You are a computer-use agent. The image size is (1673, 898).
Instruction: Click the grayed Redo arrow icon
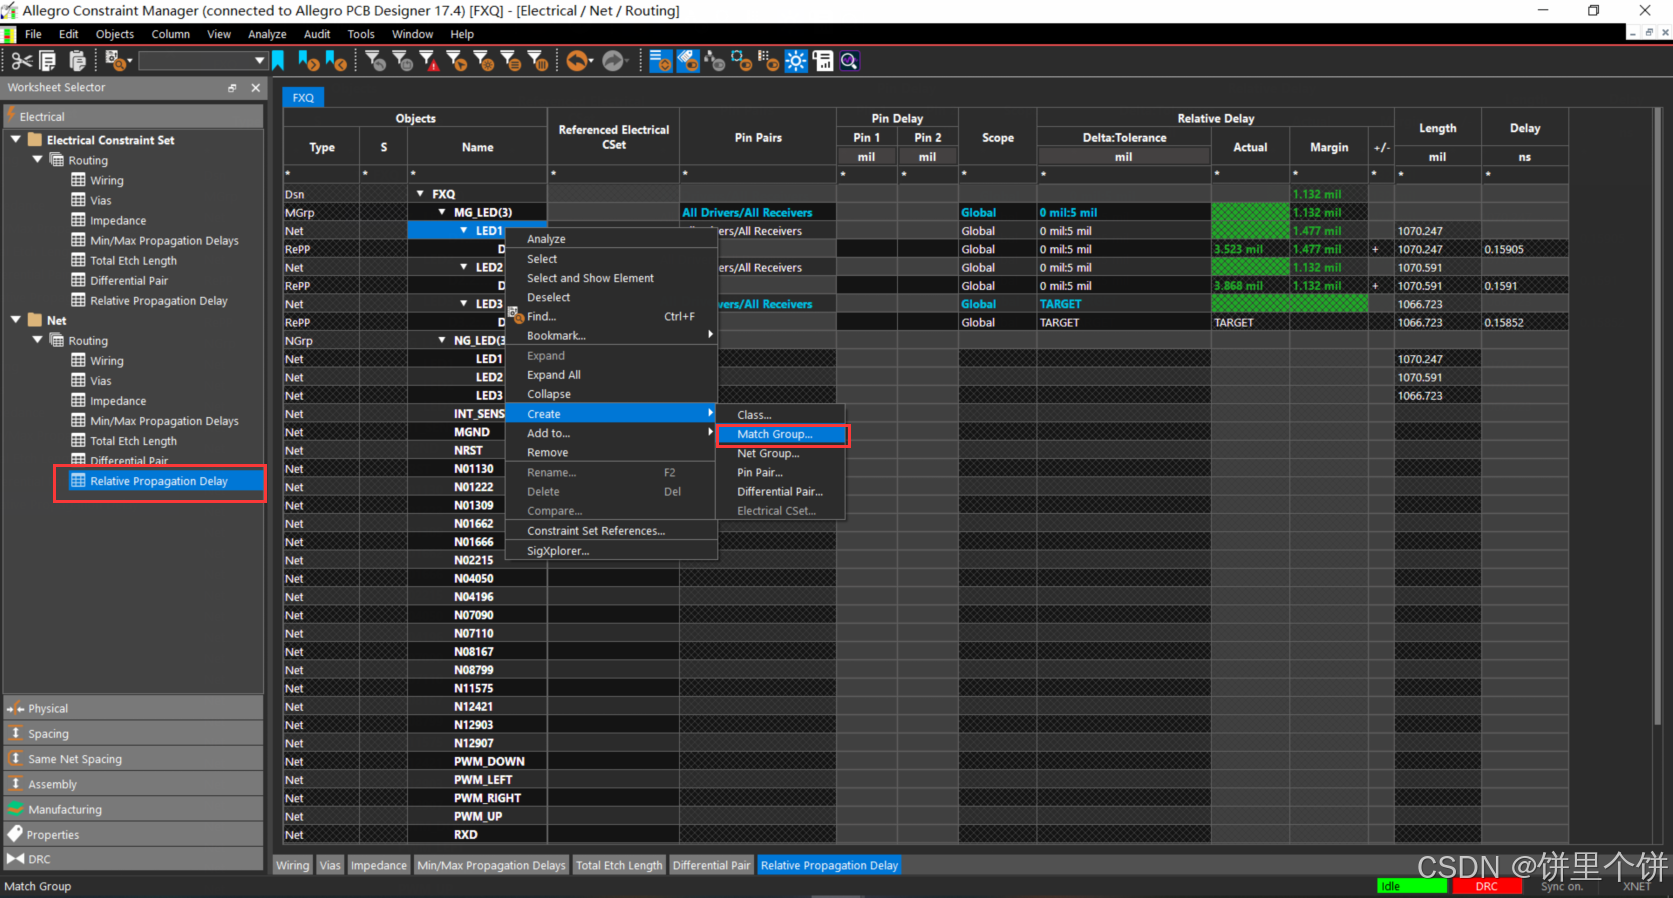(613, 61)
